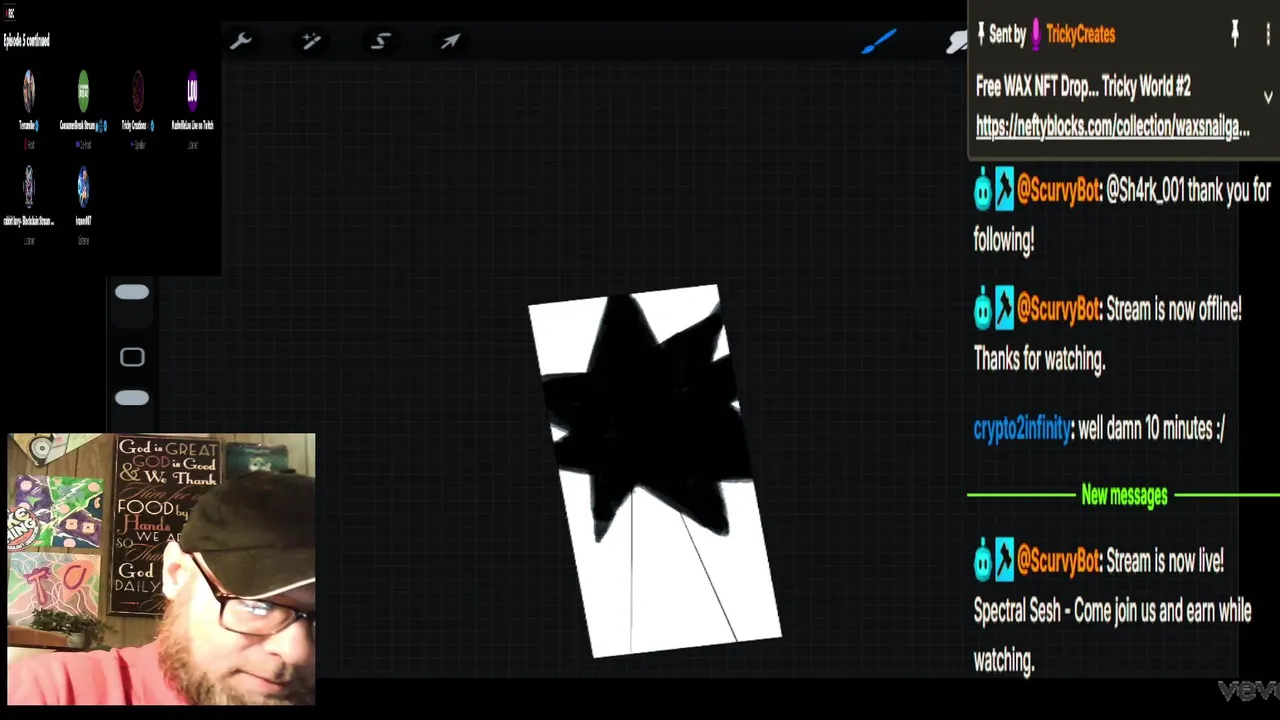Image resolution: width=1280 pixels, height=720 pixels.
Task: Open the Adjustments magic wand tool
Action: click(x=311, y=41)
